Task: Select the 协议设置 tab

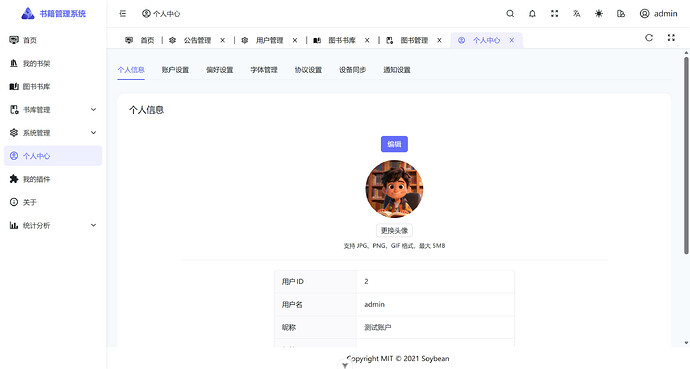Action: point(308,70)
